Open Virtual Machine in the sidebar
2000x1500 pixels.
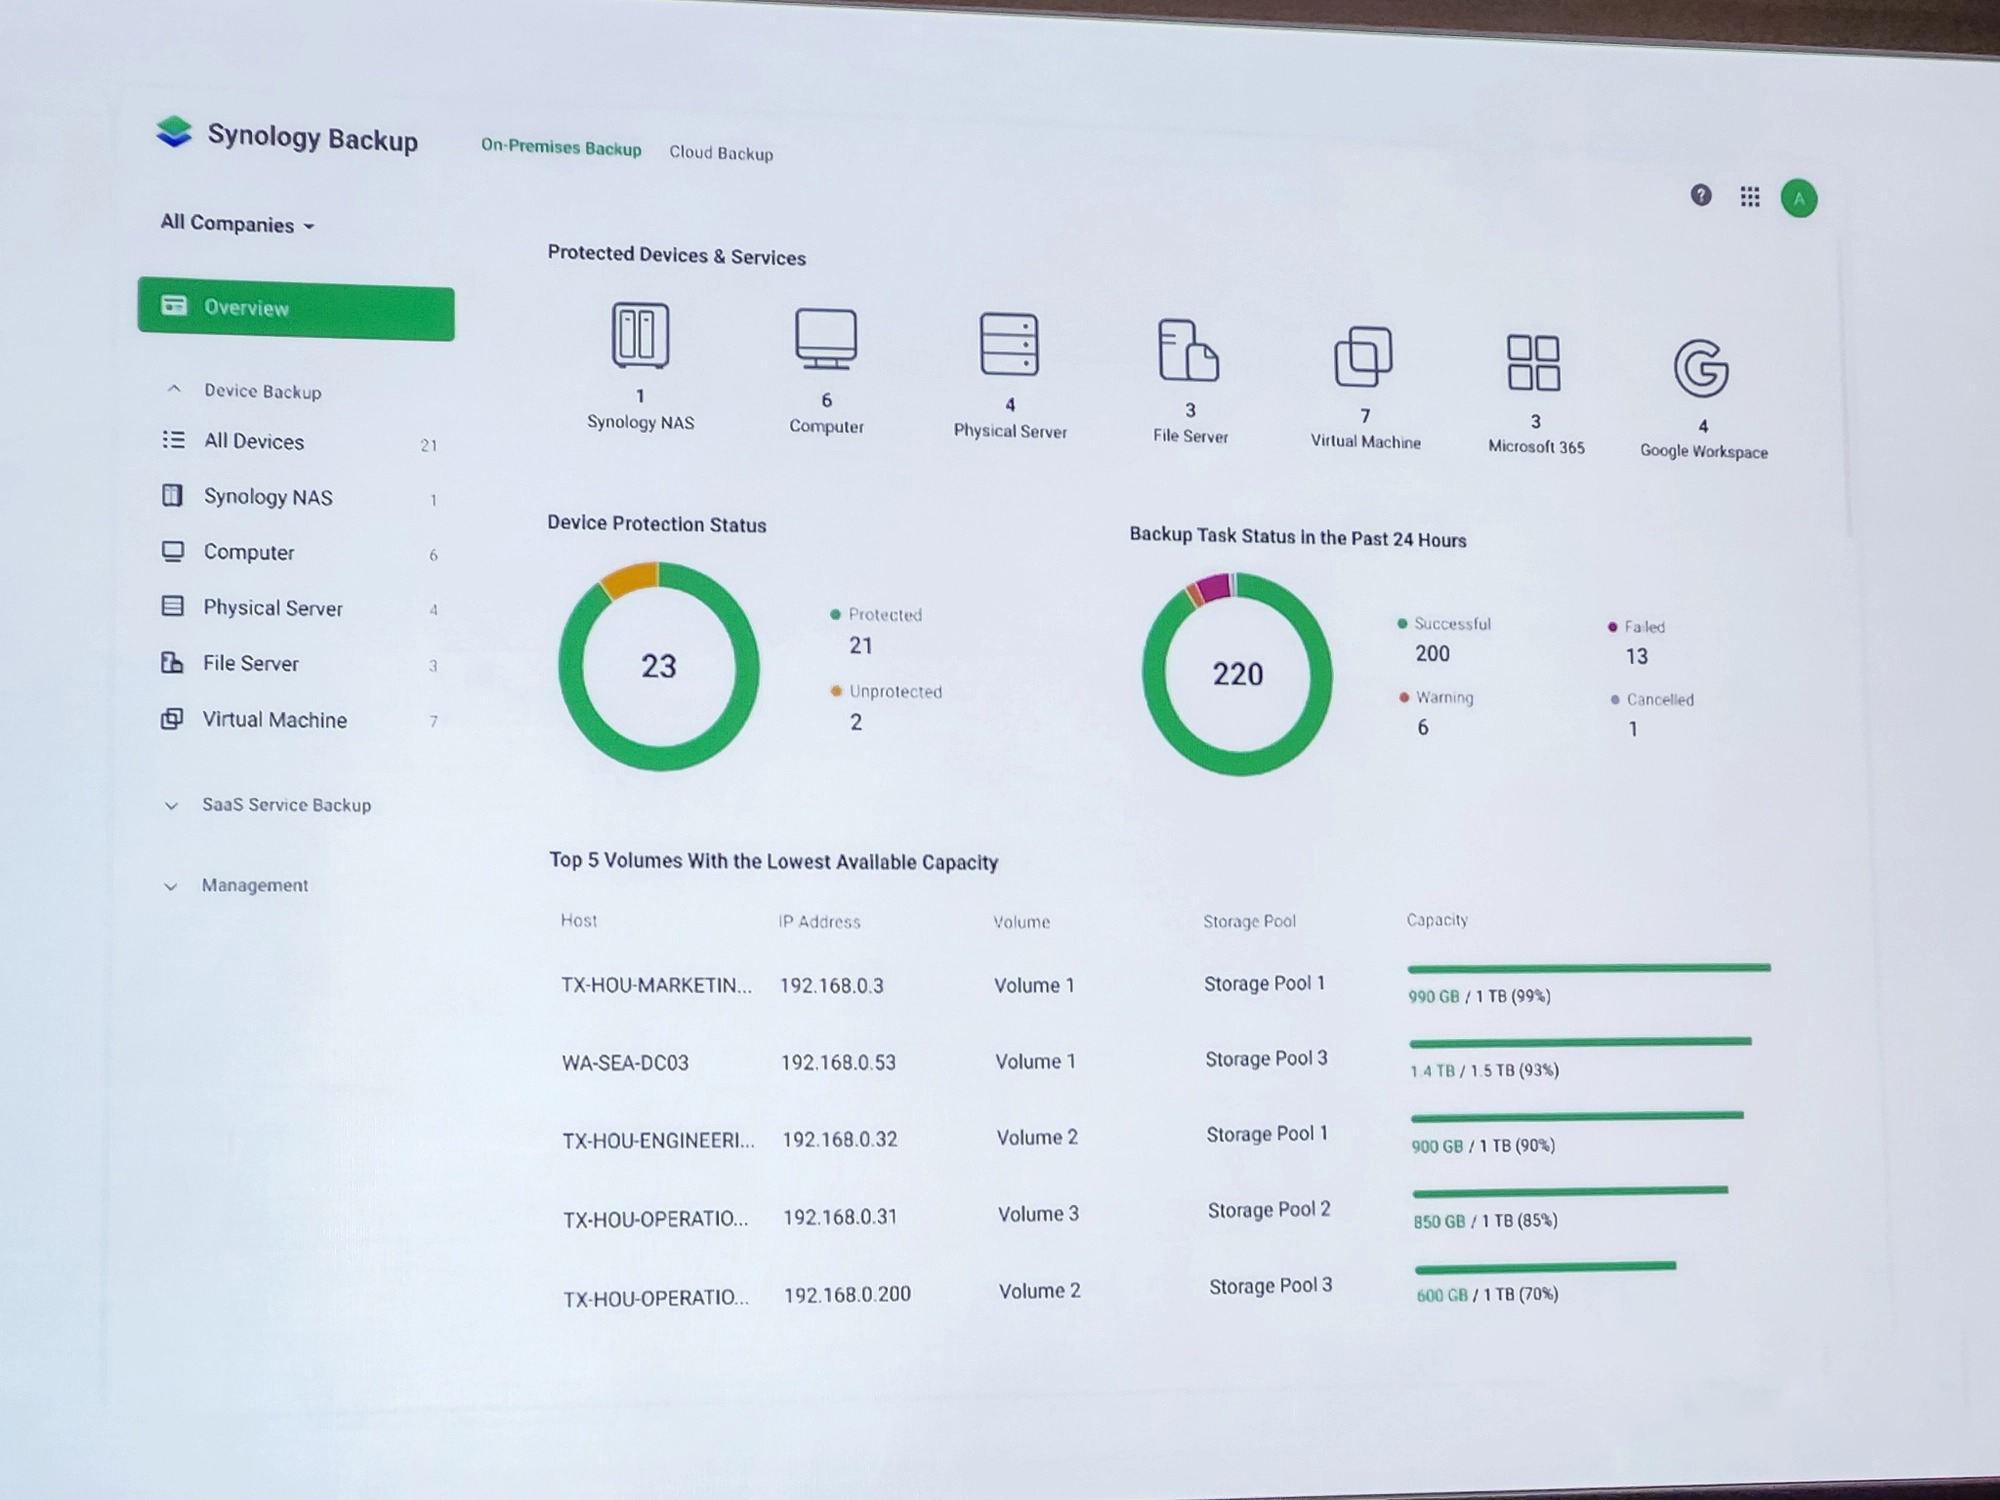tap(300, 720)
